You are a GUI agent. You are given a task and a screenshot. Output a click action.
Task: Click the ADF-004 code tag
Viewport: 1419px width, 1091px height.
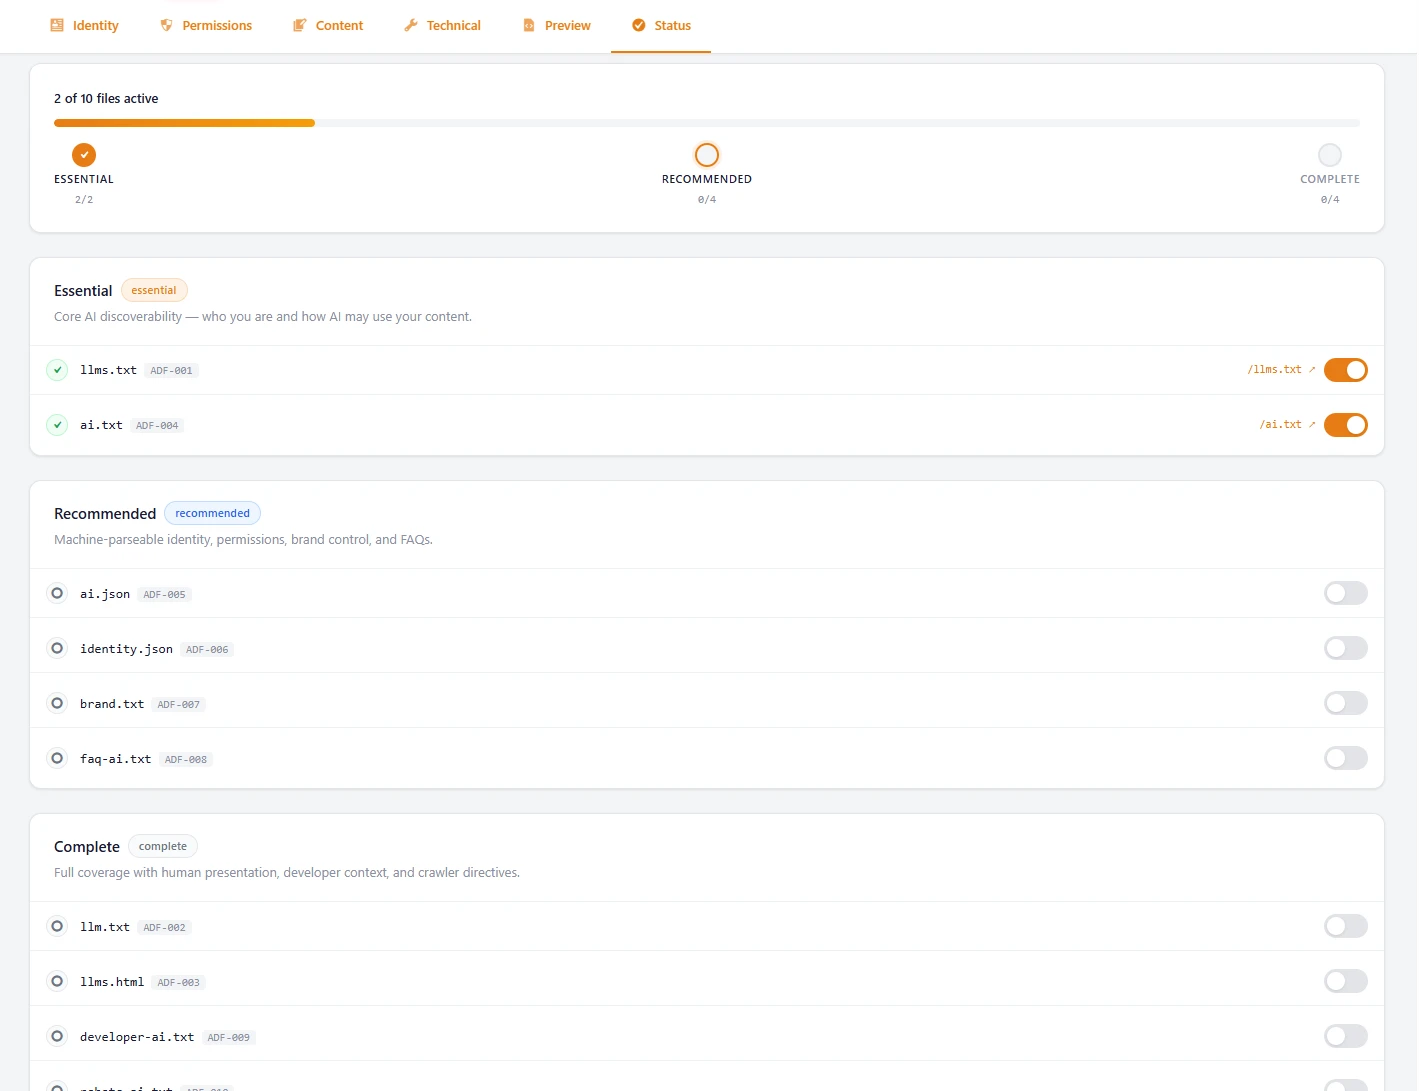tap(157, 425)
